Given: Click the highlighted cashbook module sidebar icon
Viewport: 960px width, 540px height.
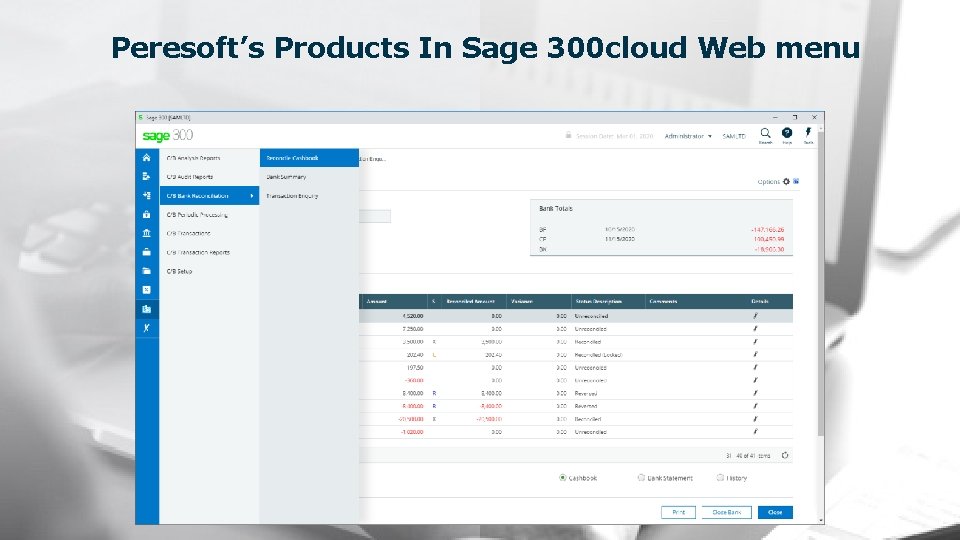Looking at the screenshot, I should (146, 309).
